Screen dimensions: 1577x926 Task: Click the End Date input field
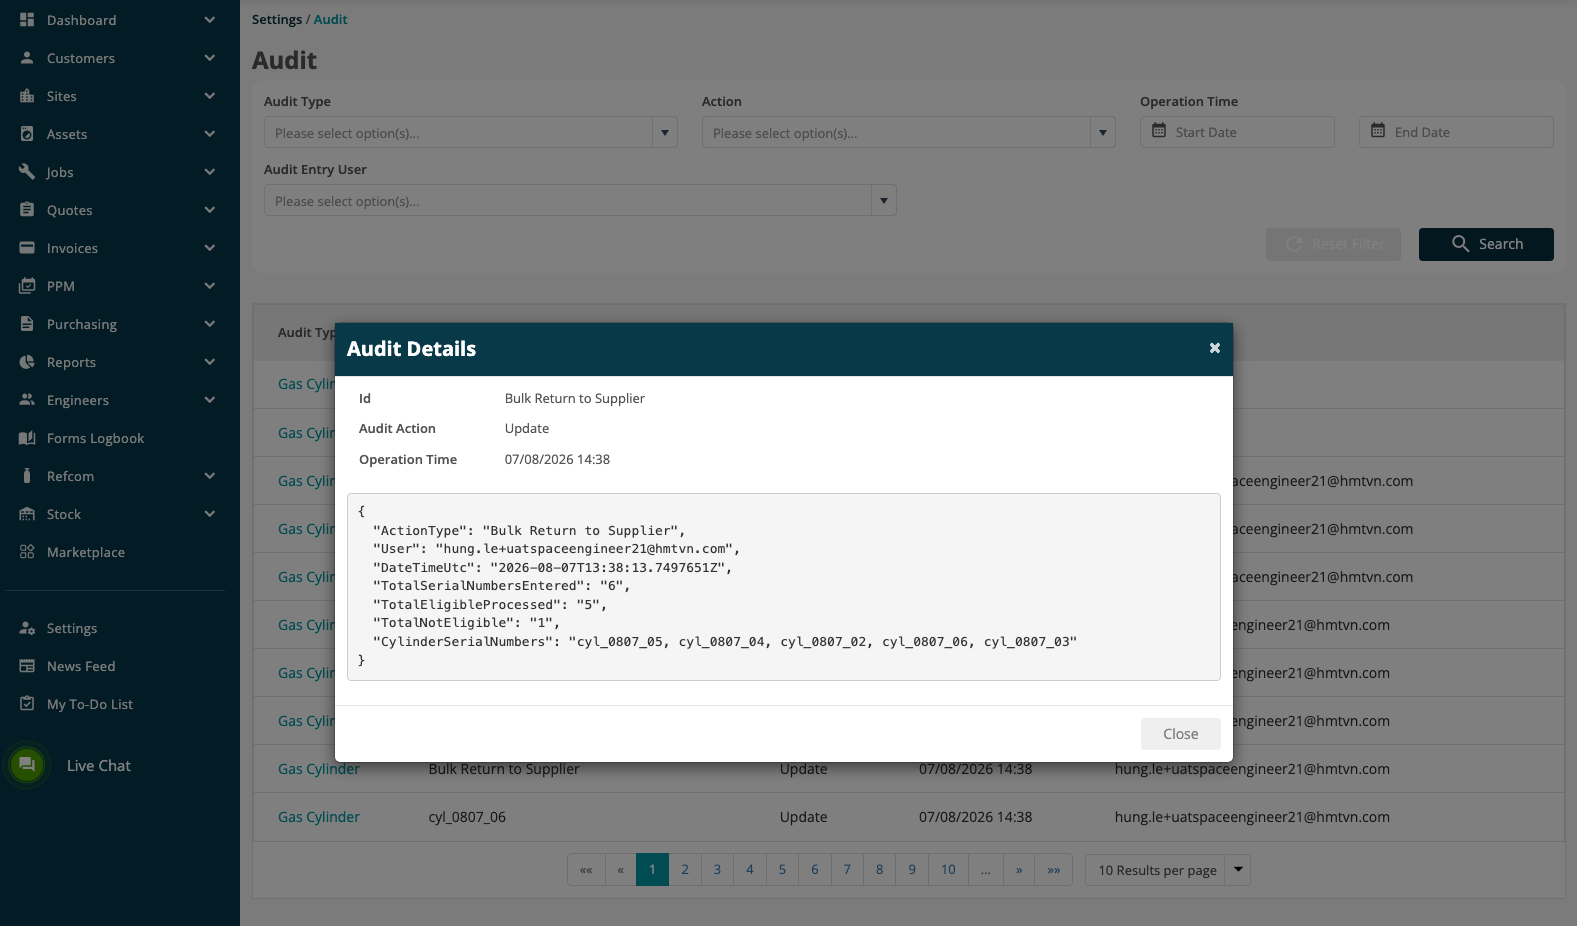coord(1456,132)
